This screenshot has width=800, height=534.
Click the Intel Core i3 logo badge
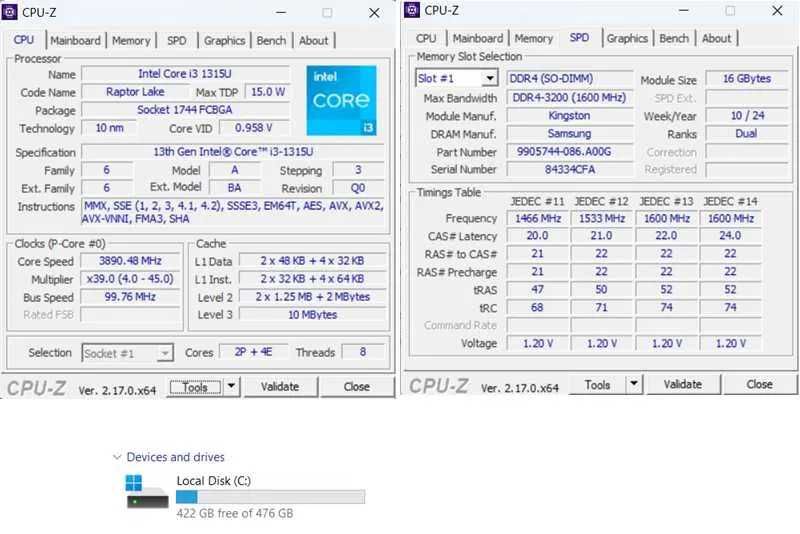coord(341,100)
